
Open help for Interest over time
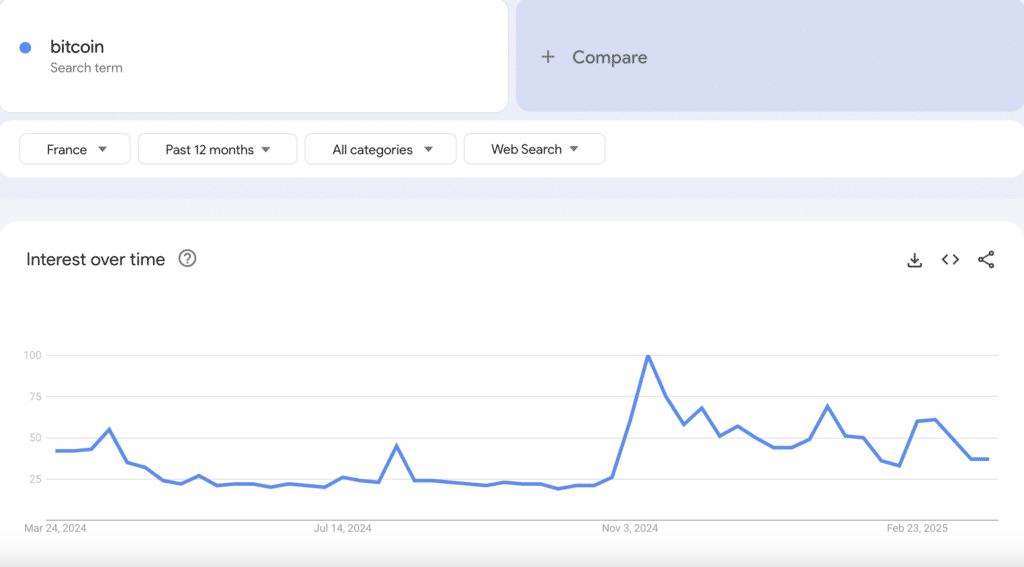tap(187, 259)
